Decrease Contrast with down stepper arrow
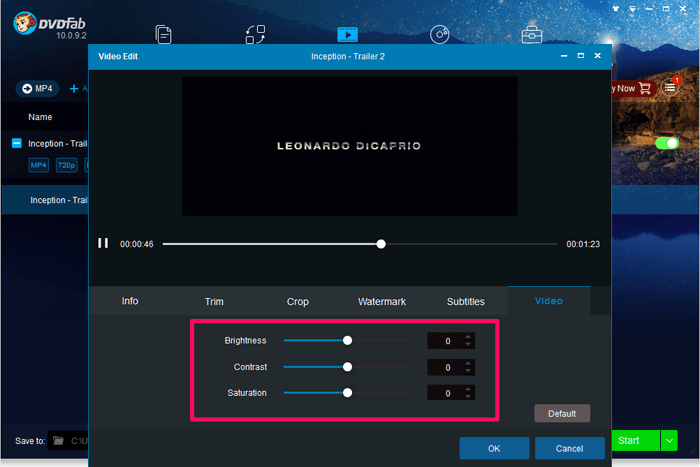Screen dimensions: 700x467 468,371
